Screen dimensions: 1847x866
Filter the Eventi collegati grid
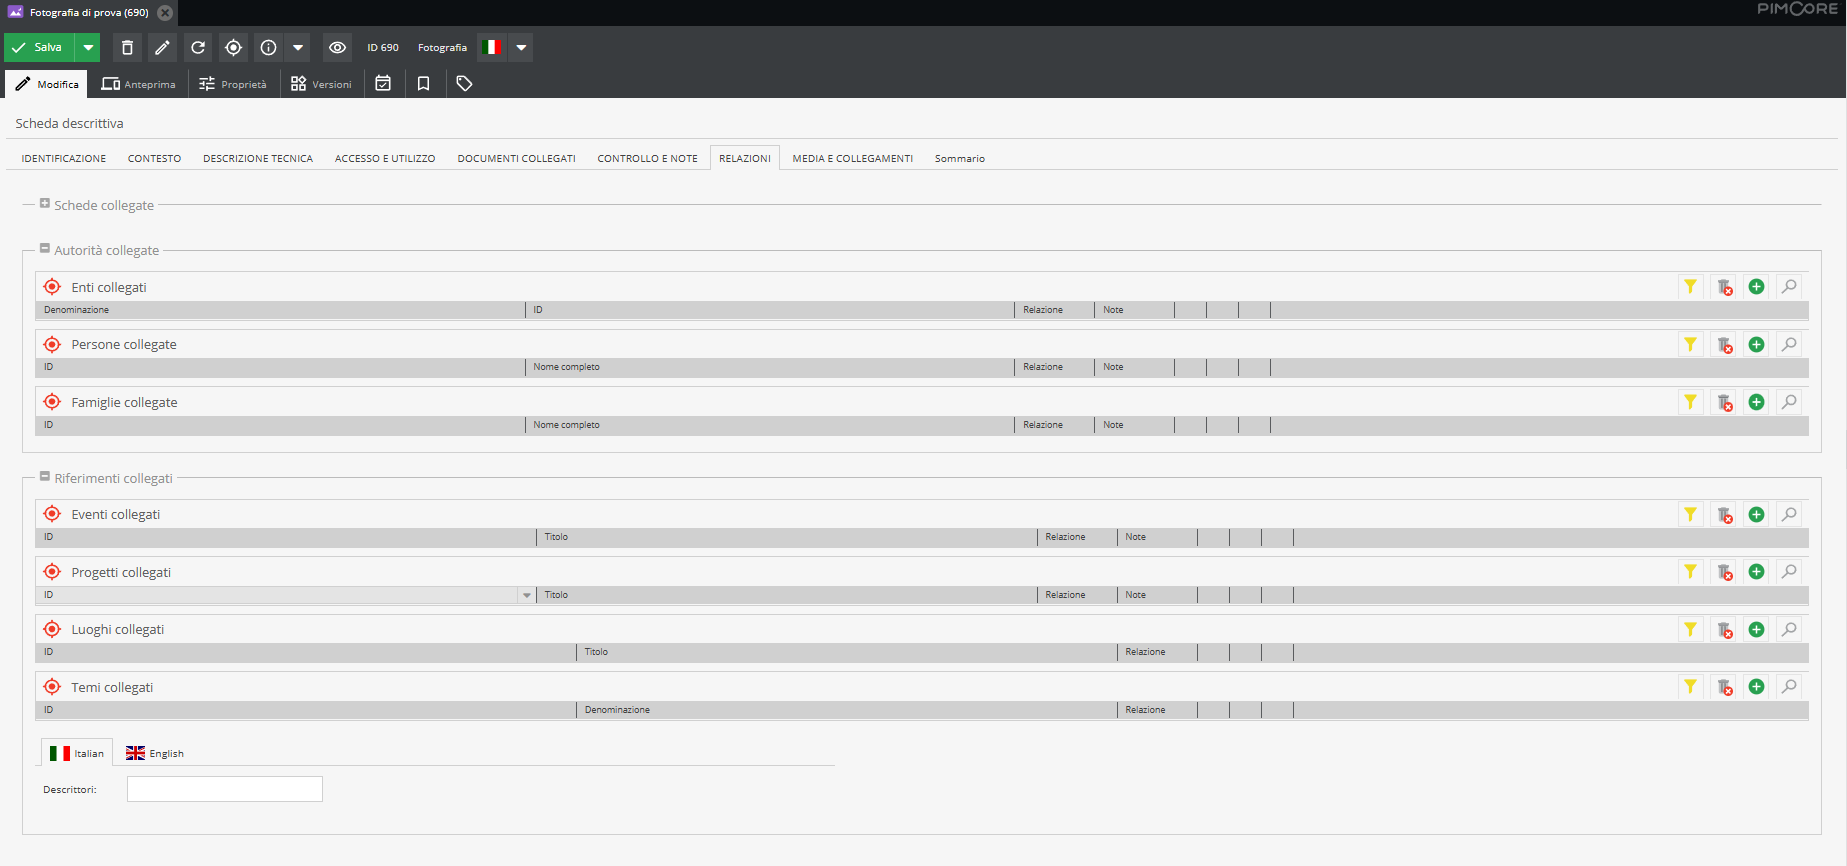[1690, 515]
